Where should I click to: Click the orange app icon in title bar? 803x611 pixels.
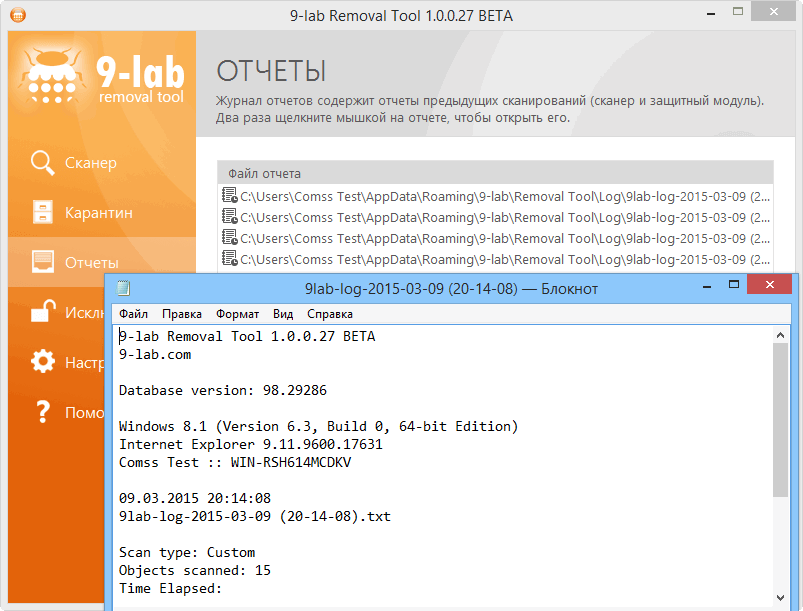pos(18,15)
